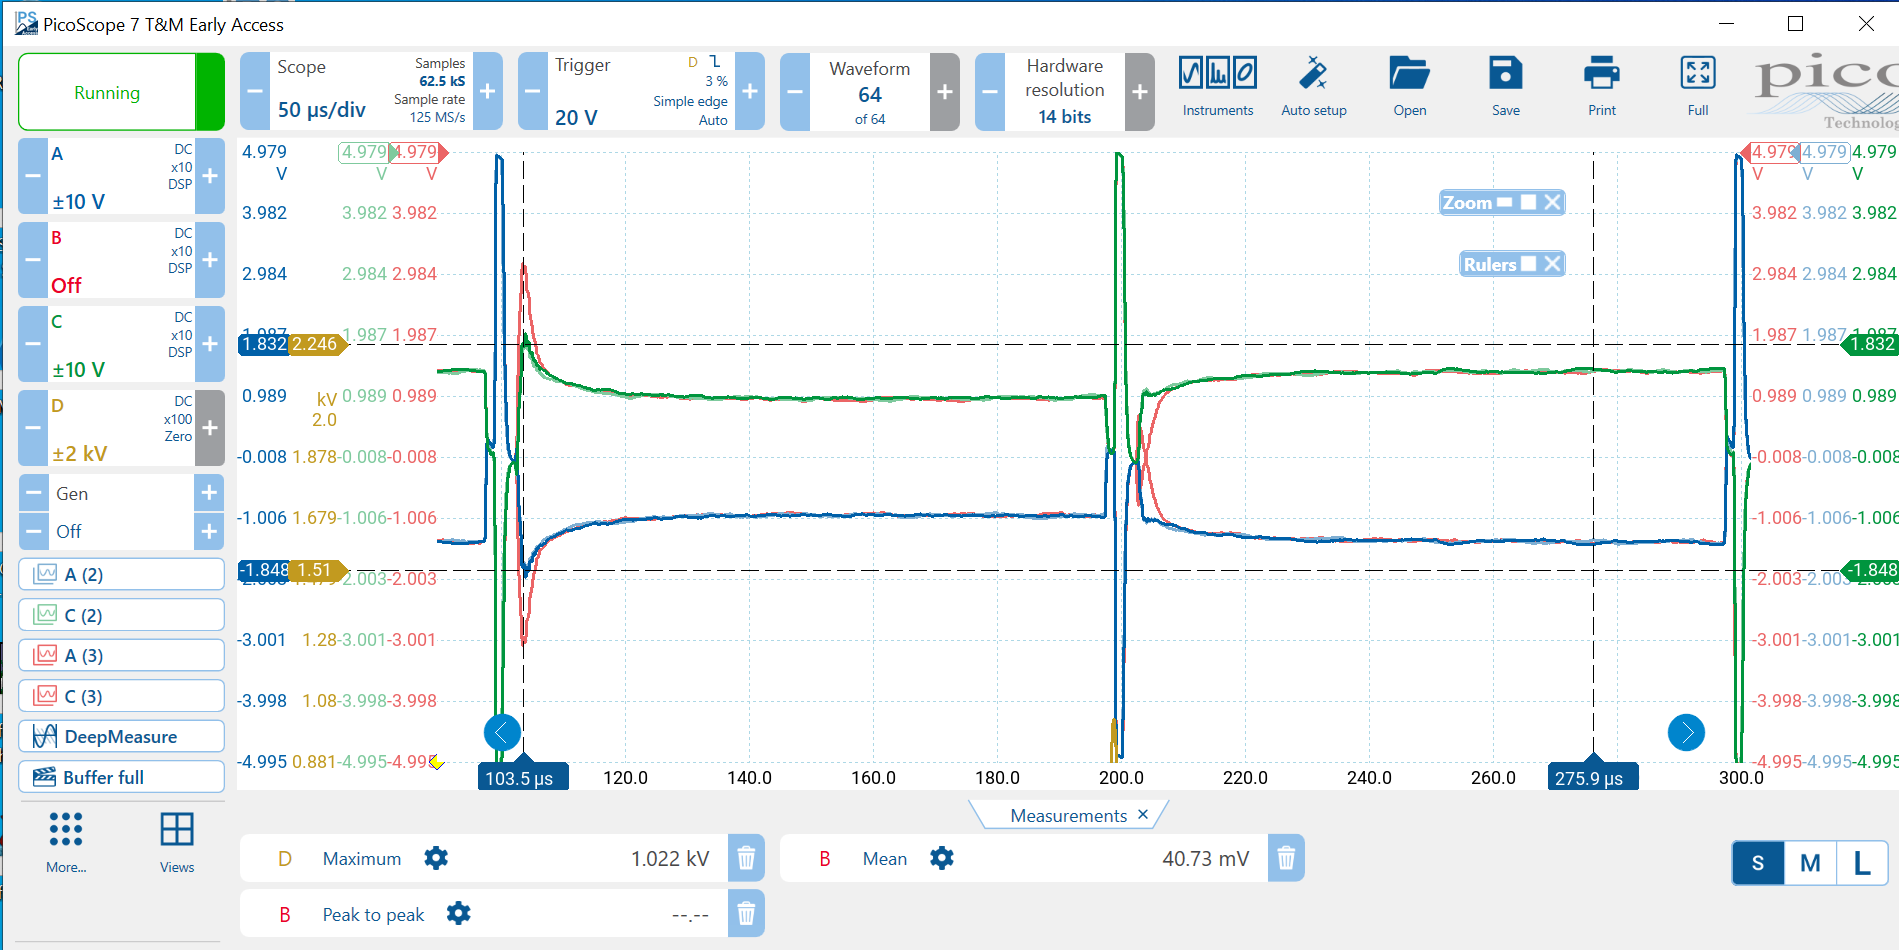1899x950 pixels.
Task: Increase timebase with Scope plus button
Action: click(x=487, y=92)
